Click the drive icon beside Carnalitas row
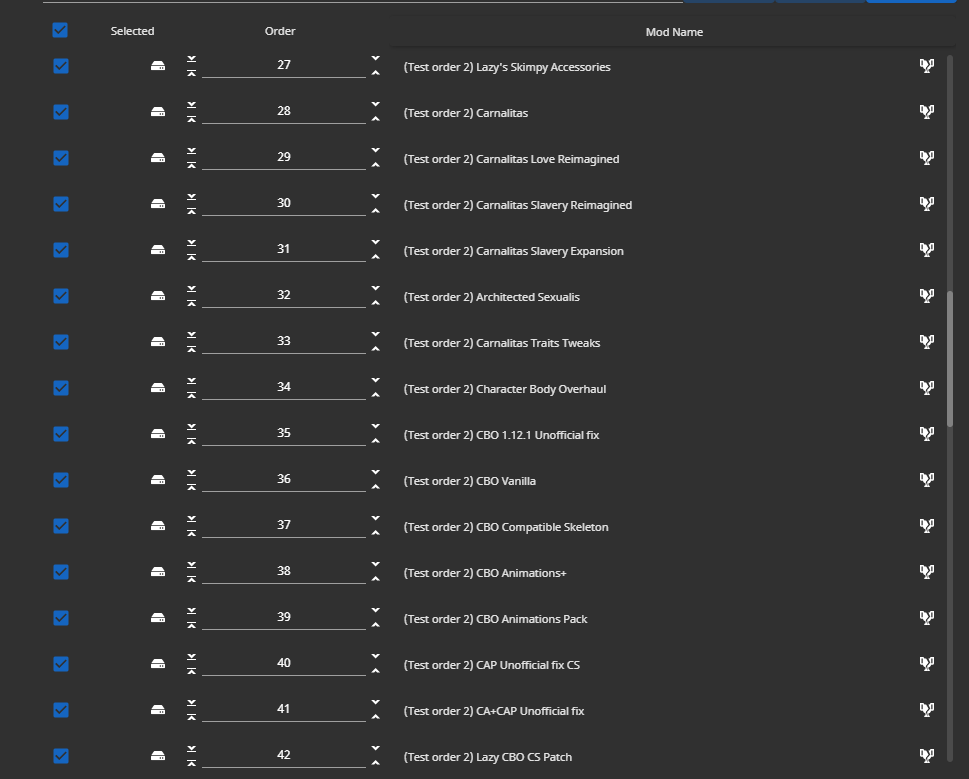969x779 pixels. click(x=158, y=112)
